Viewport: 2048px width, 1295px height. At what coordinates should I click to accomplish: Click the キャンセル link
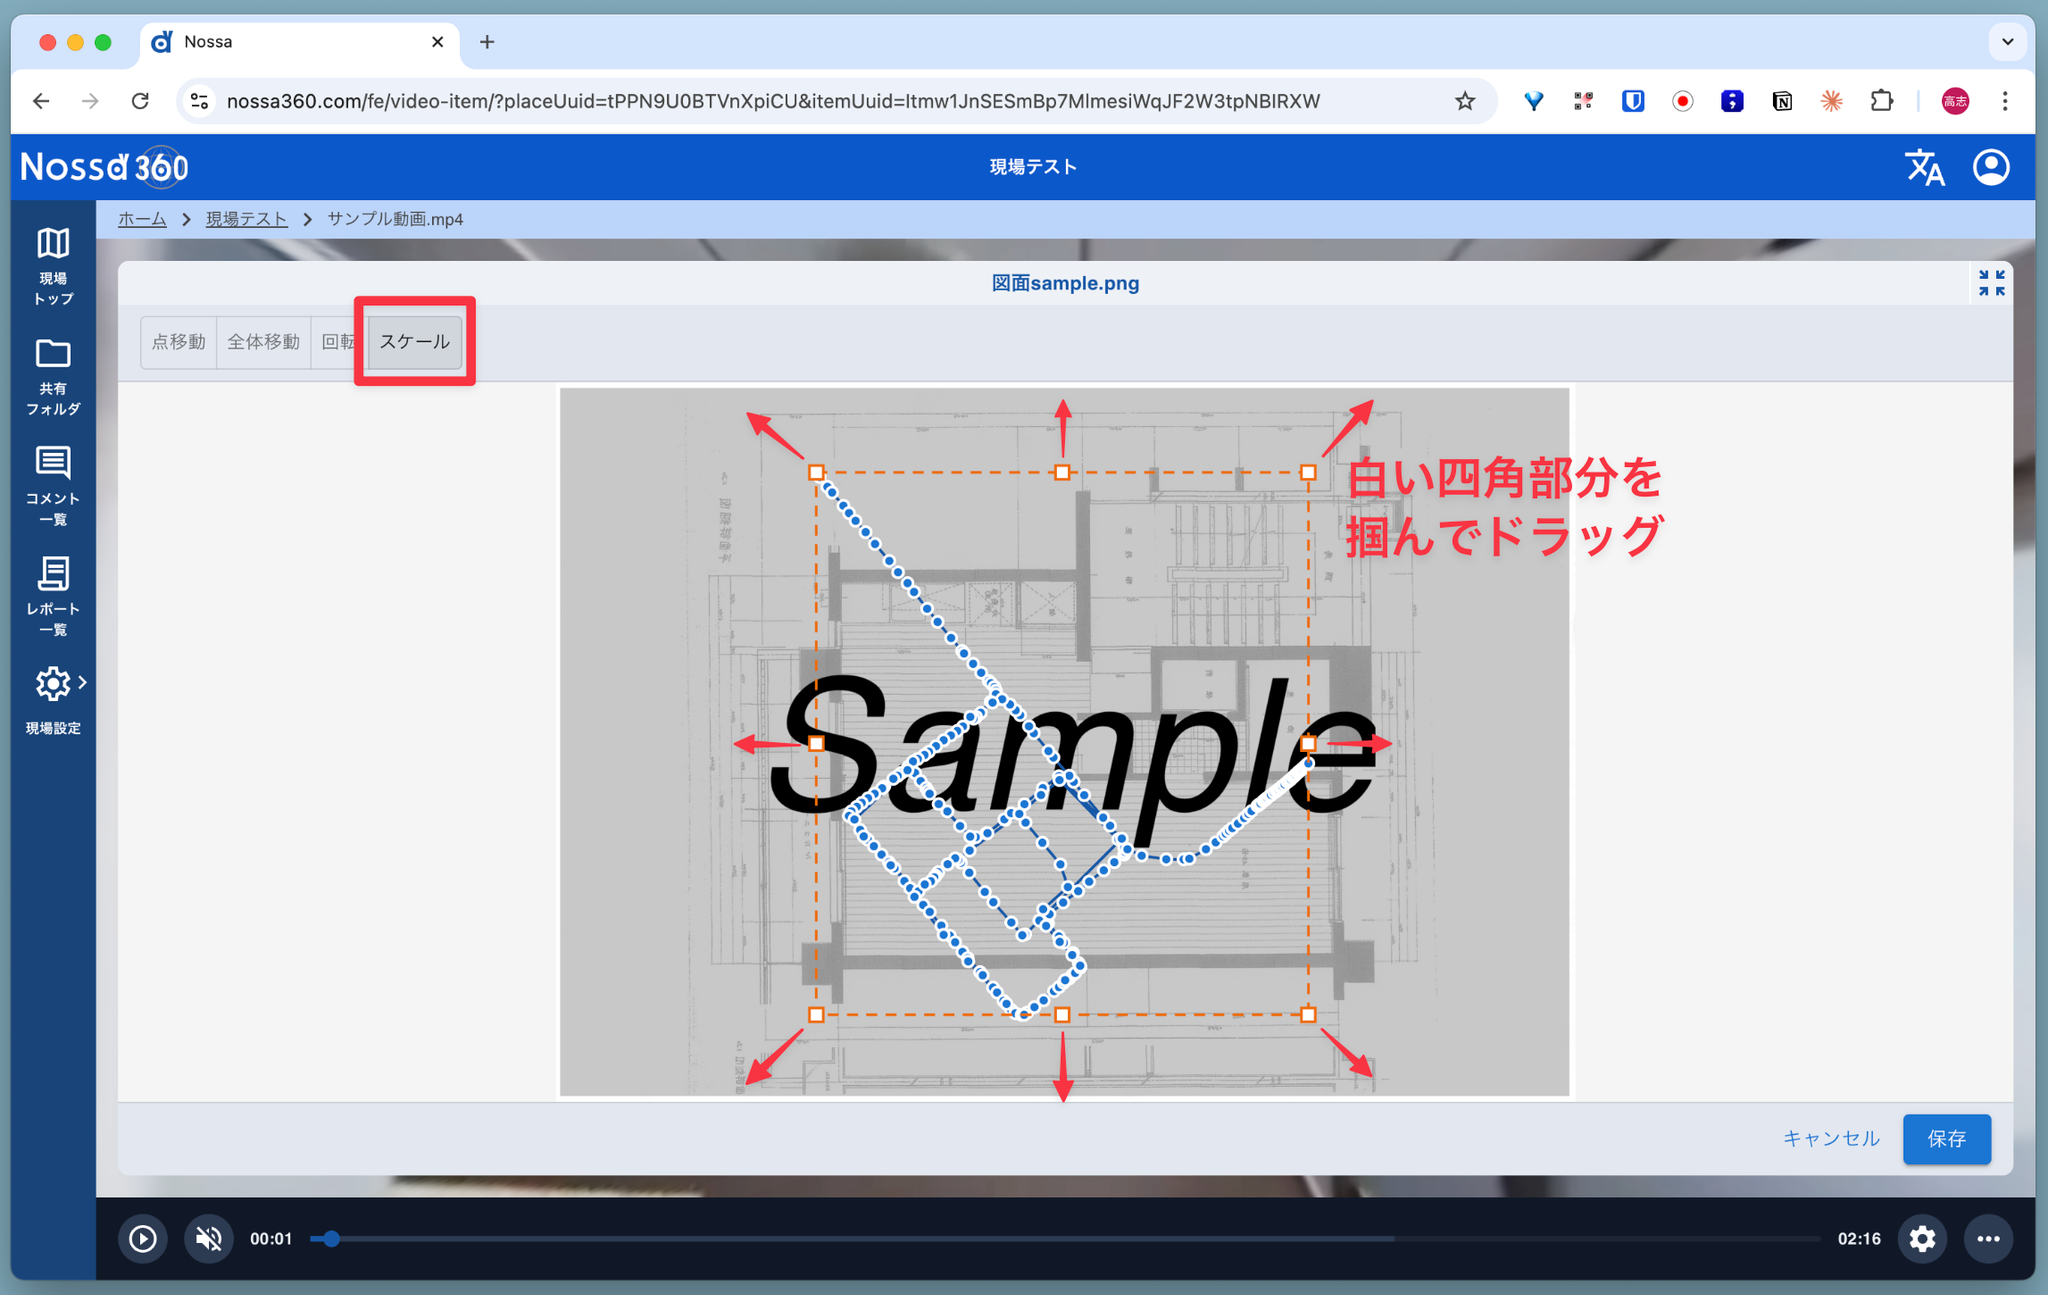1830,1138
